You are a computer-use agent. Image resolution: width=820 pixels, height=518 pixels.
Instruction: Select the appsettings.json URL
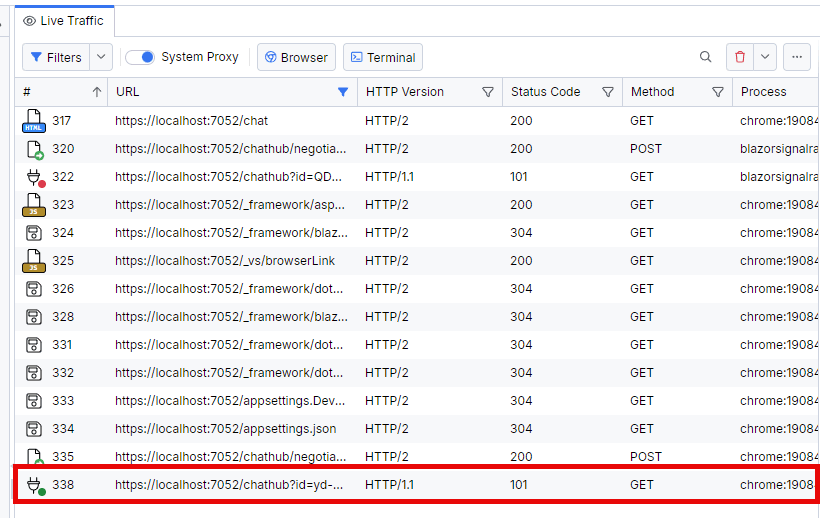[x=226, y=429]
